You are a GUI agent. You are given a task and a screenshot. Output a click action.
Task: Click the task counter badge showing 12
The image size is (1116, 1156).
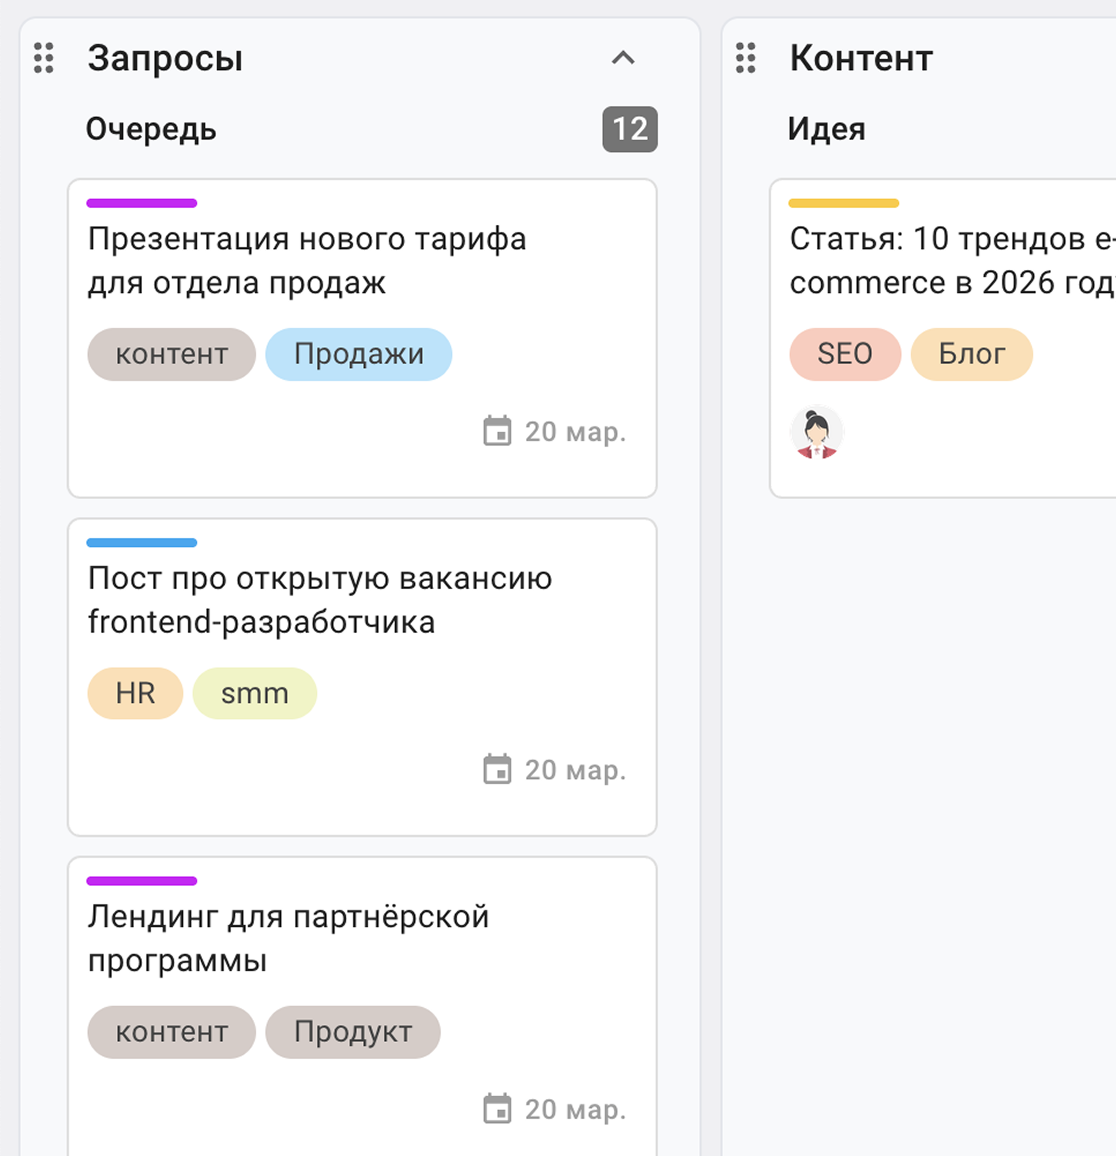(630, 129)
